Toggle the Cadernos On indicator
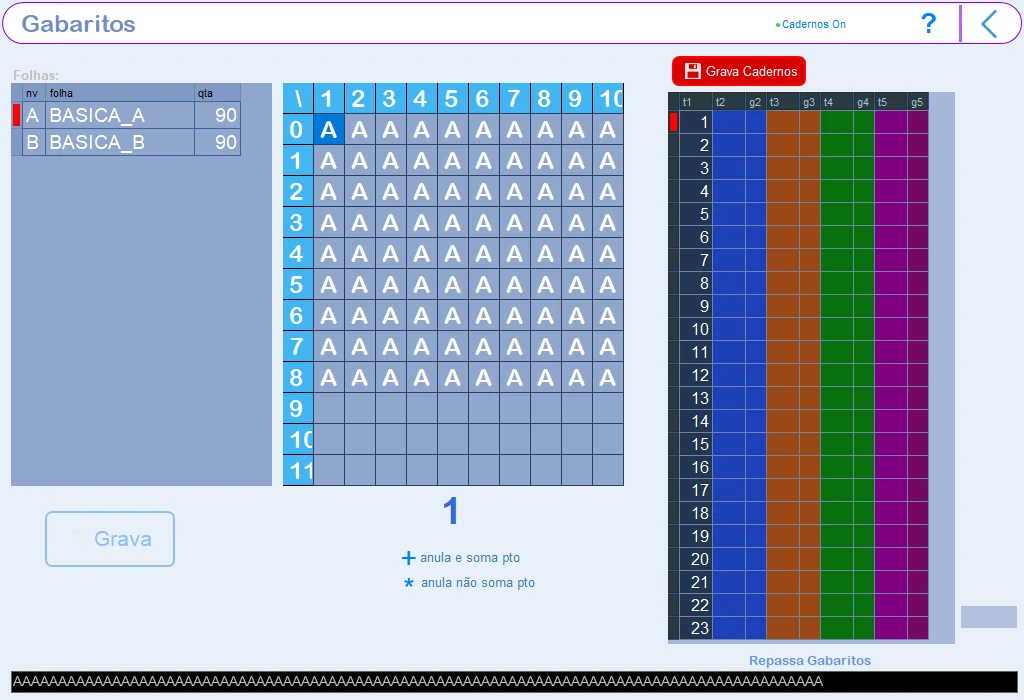Viewport: 1024px width, 700px height. 810,24
